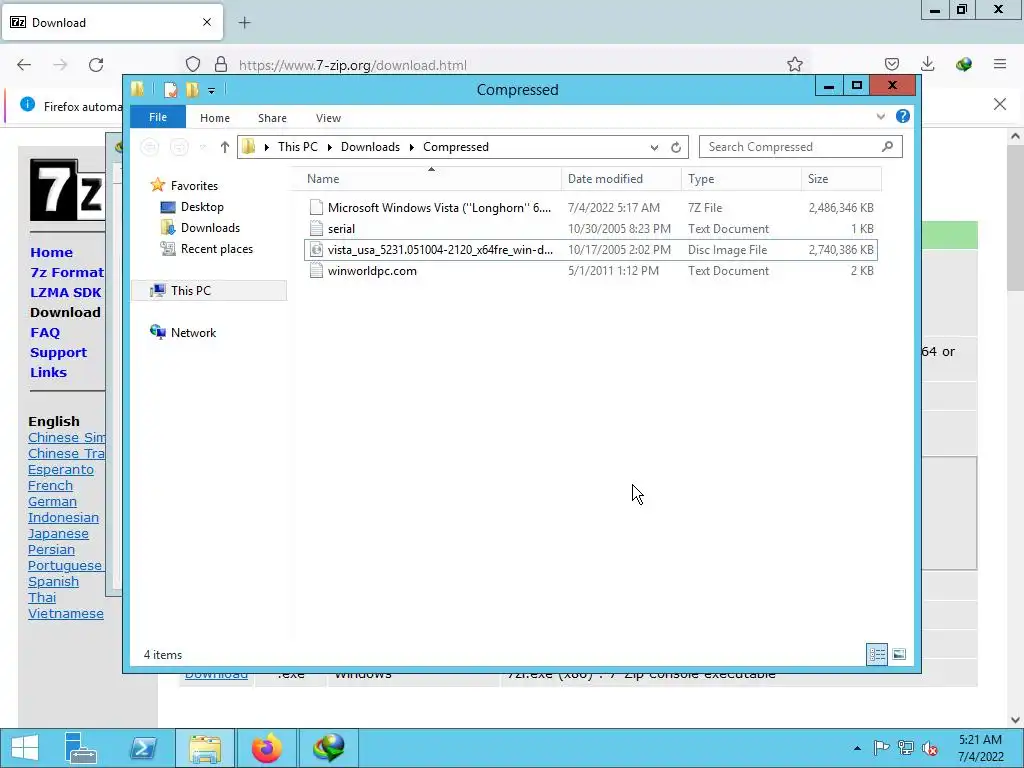Click the Explorer Back navigation arrow
Screen dimensions: 1024x768
[150, 147]
